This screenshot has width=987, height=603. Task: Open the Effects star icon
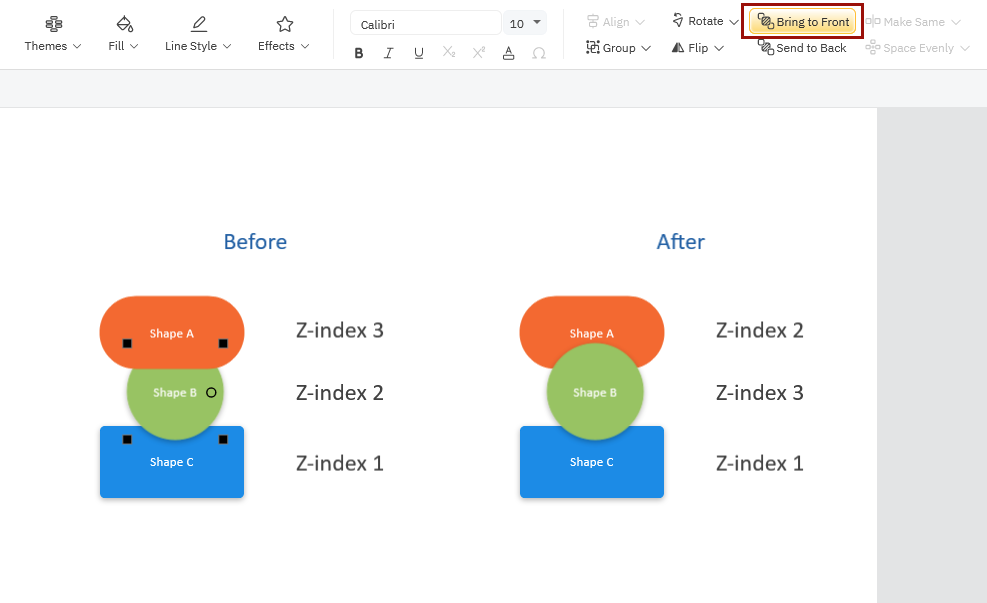click(x=284, y=24)
